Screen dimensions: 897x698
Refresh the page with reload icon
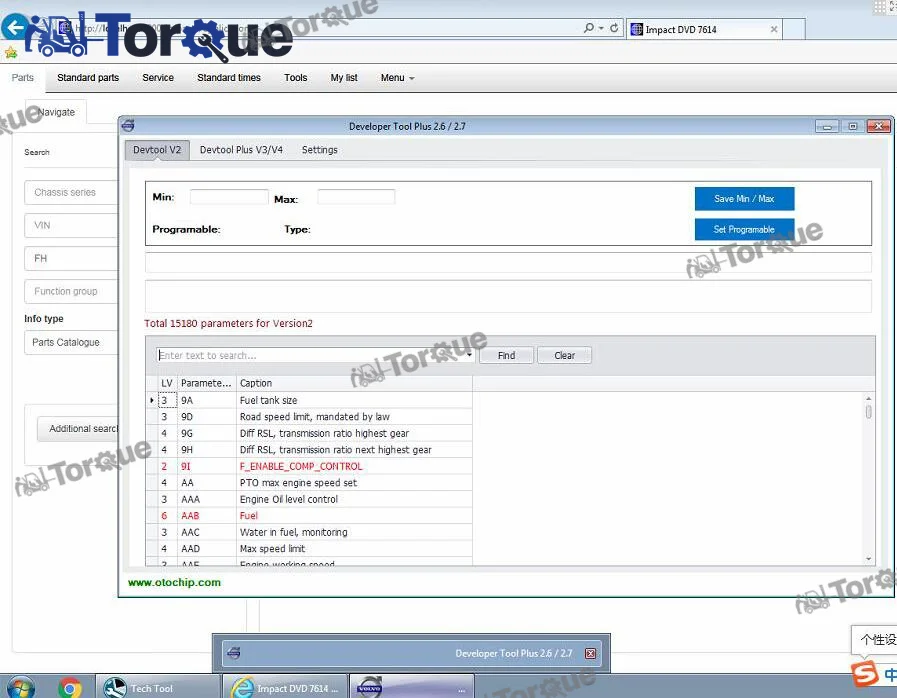pos(614,27)
